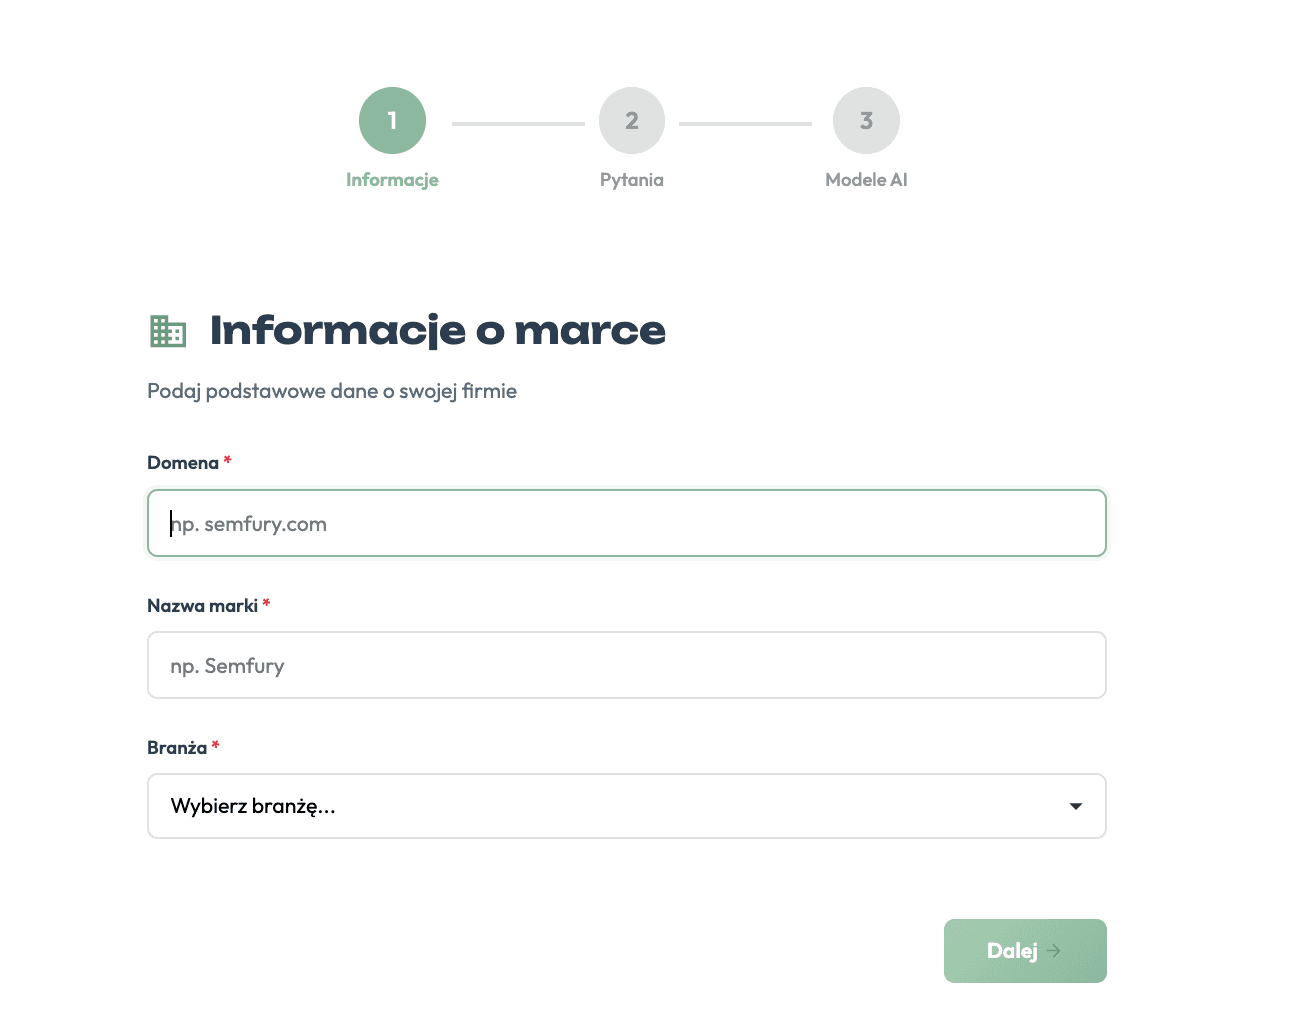
Task: Click the Informacje o marce heading
Action: [438, 331]
